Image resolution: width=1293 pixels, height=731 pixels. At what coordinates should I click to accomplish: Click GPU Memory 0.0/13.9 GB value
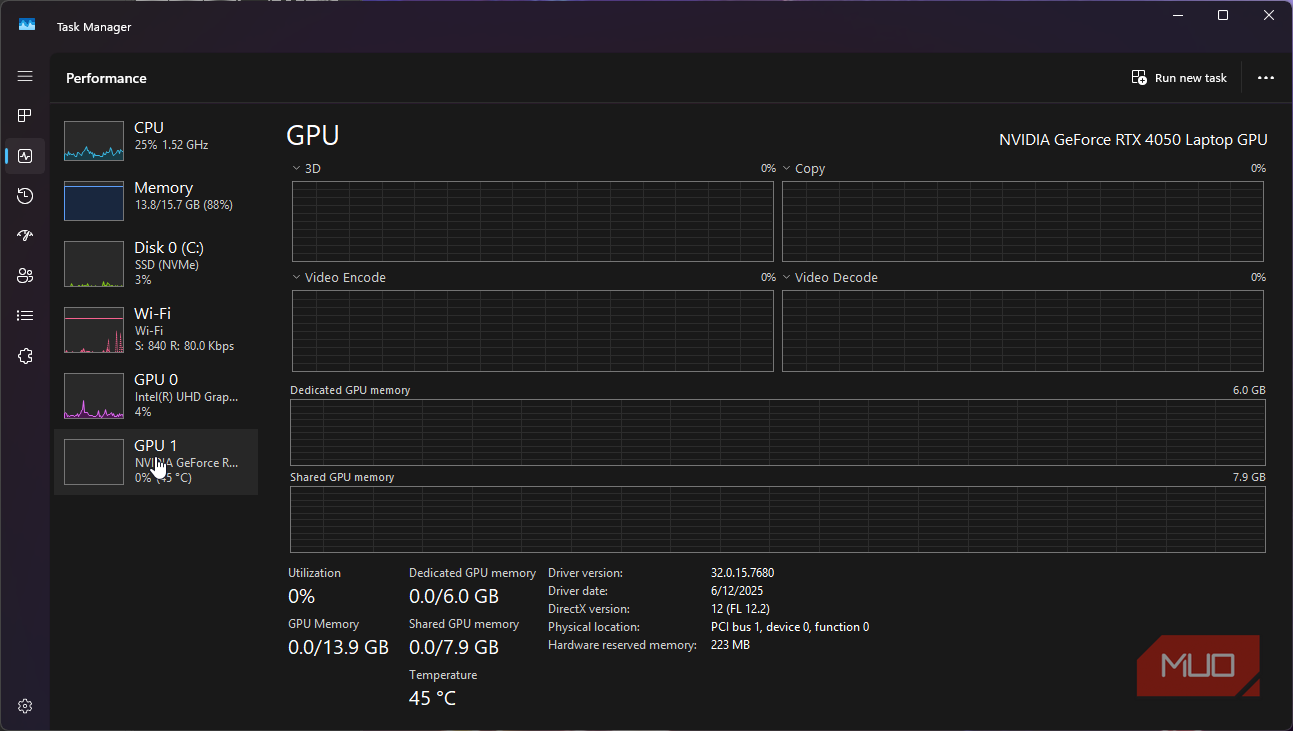tap(338, 647)
